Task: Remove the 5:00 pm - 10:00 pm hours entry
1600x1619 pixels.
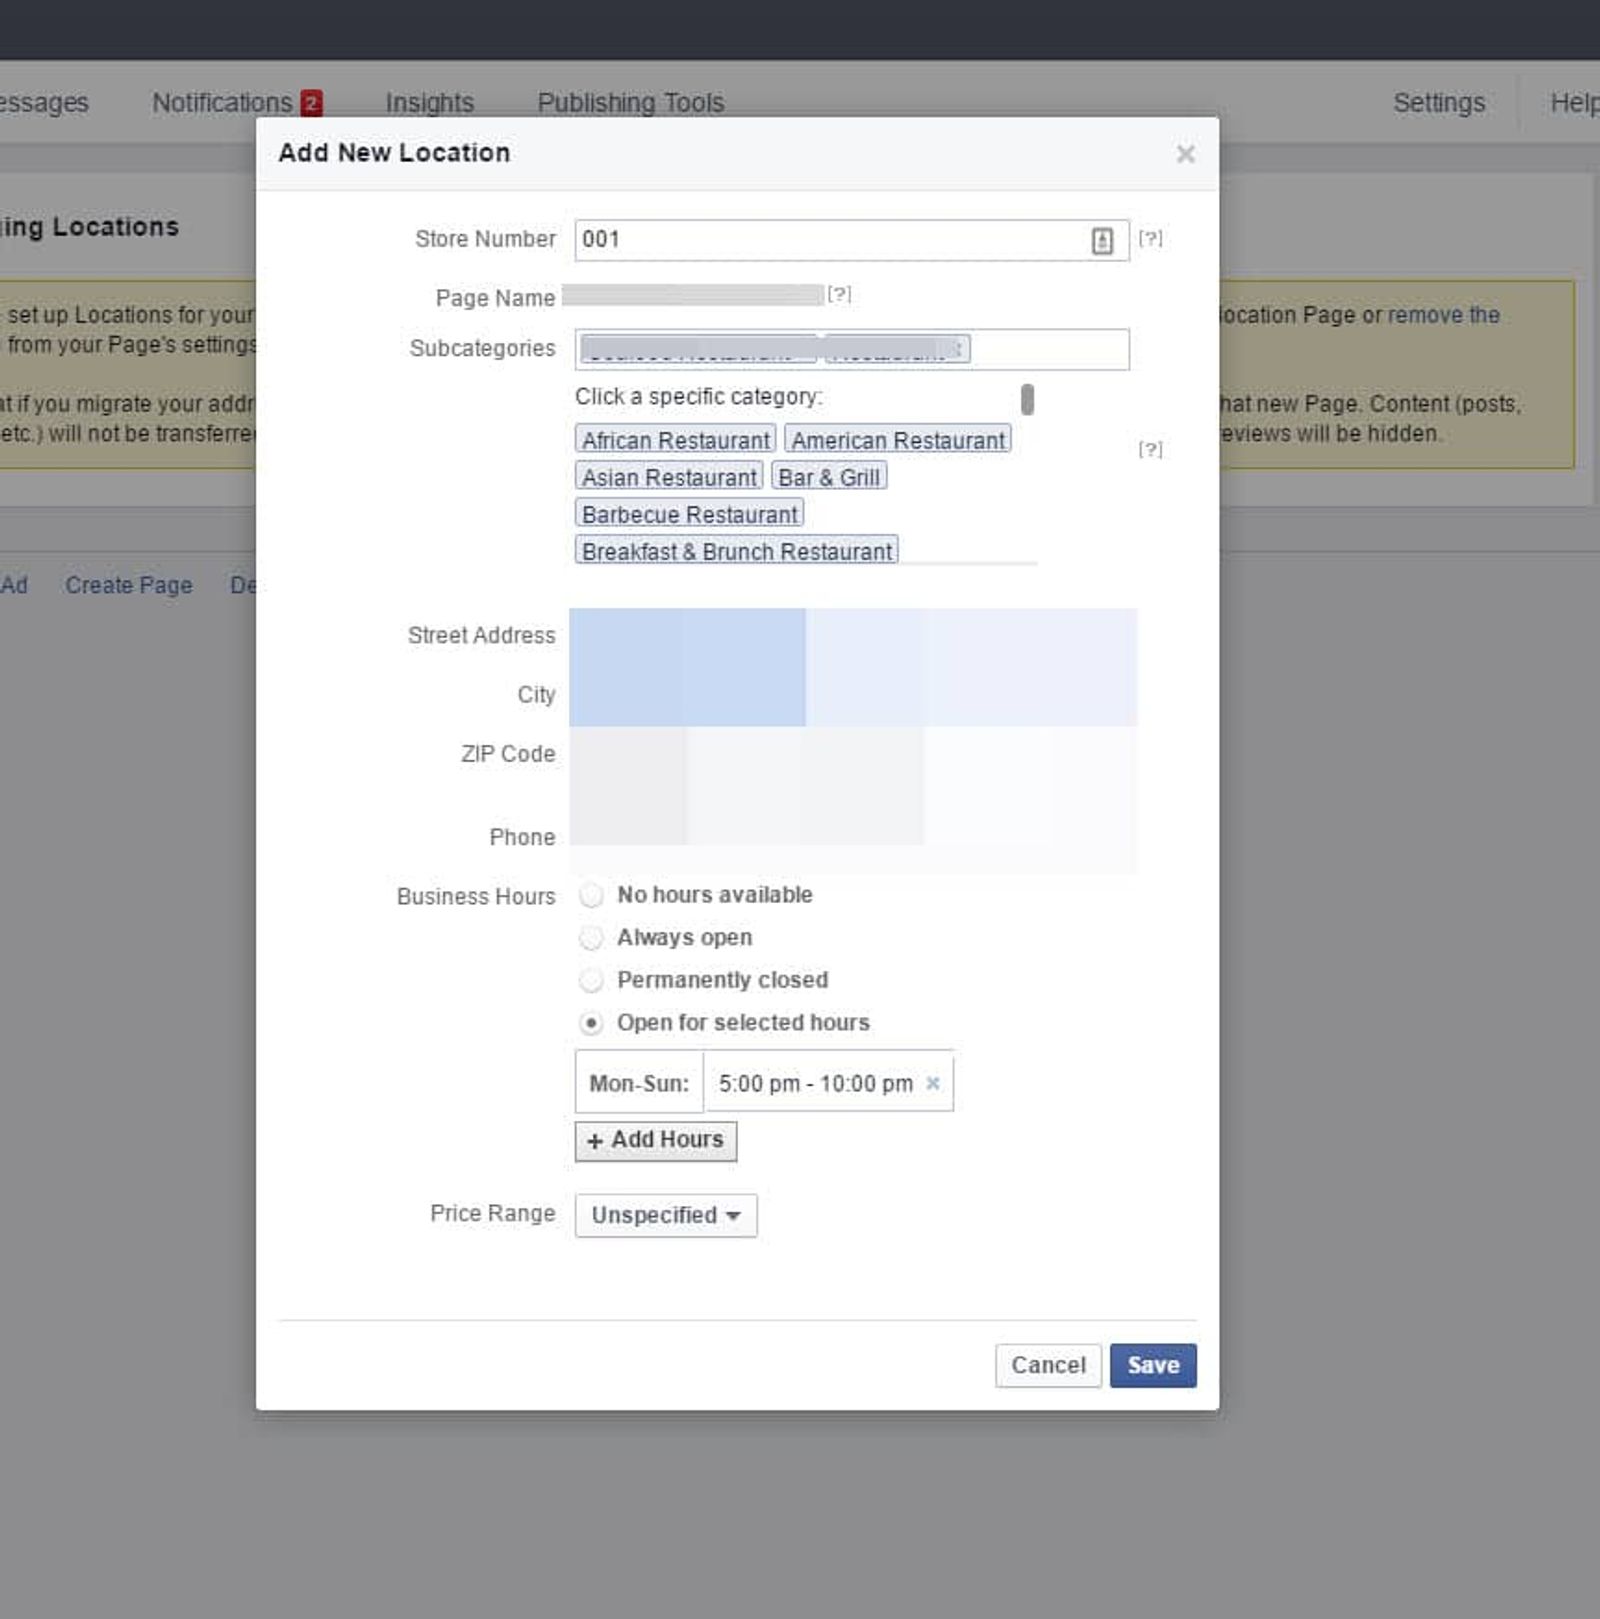Action: [x=932, y=1083]
